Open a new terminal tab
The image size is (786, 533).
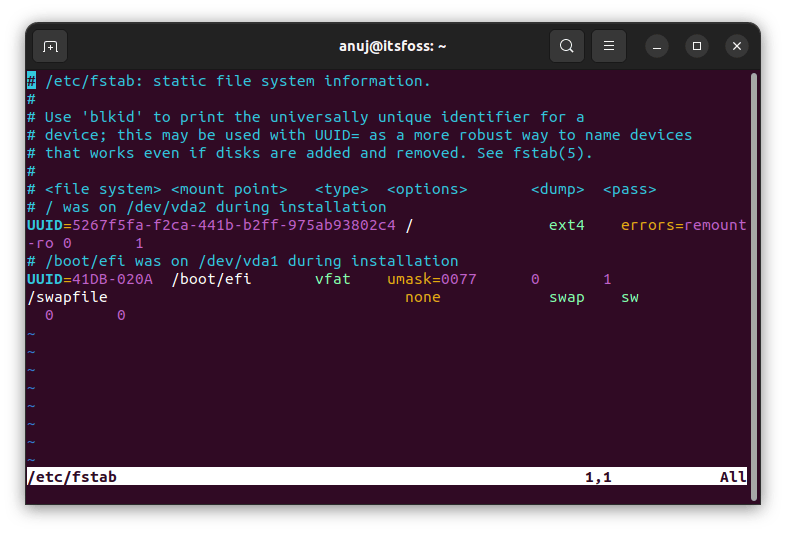[50, 46]
